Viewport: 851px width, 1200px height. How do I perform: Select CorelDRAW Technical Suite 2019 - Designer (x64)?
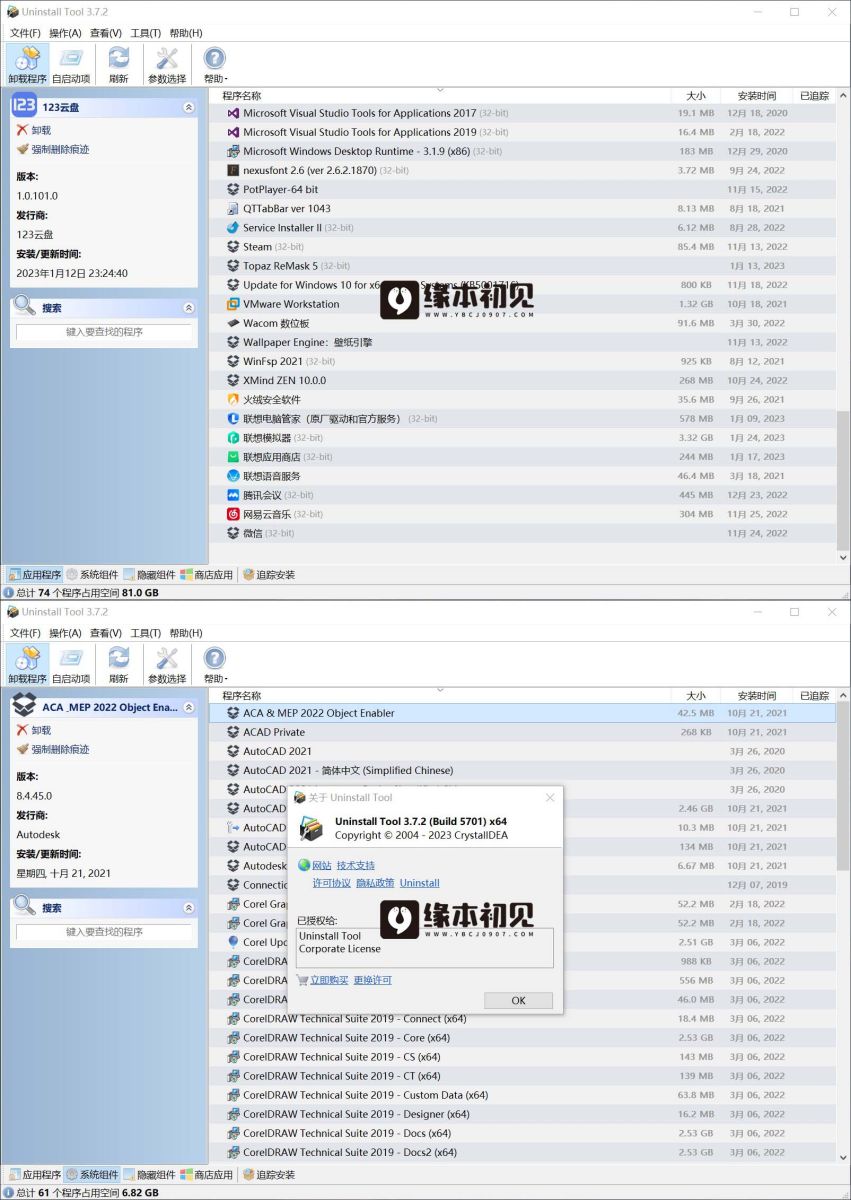(x=522, y=1114)
